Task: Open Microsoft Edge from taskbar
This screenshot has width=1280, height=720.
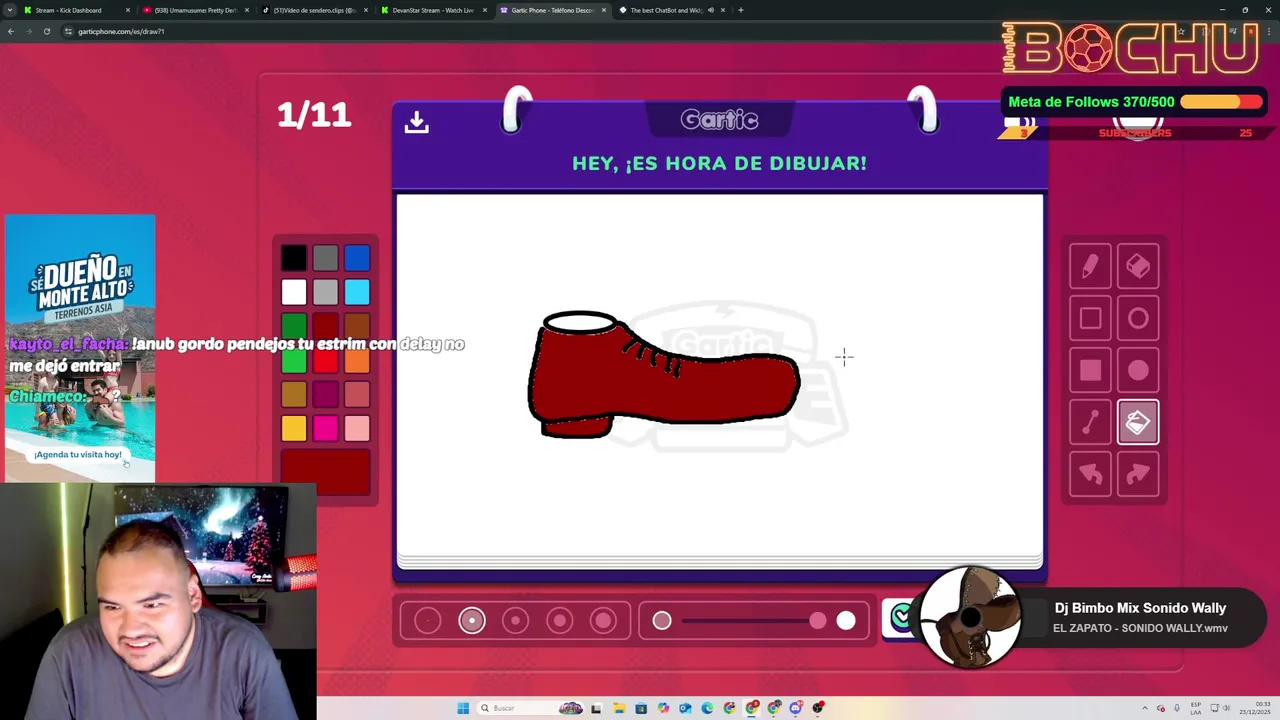Action: [x=707, y=708]
